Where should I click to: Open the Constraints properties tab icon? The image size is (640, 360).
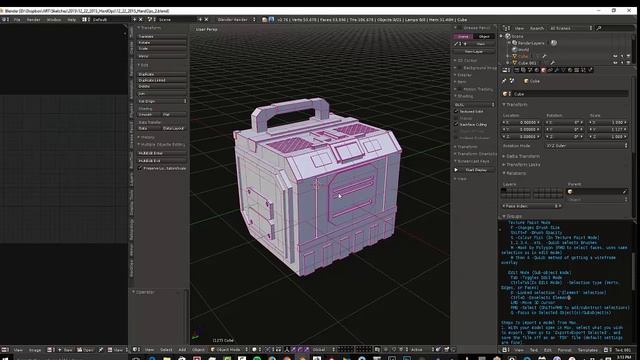coord(550,70)
